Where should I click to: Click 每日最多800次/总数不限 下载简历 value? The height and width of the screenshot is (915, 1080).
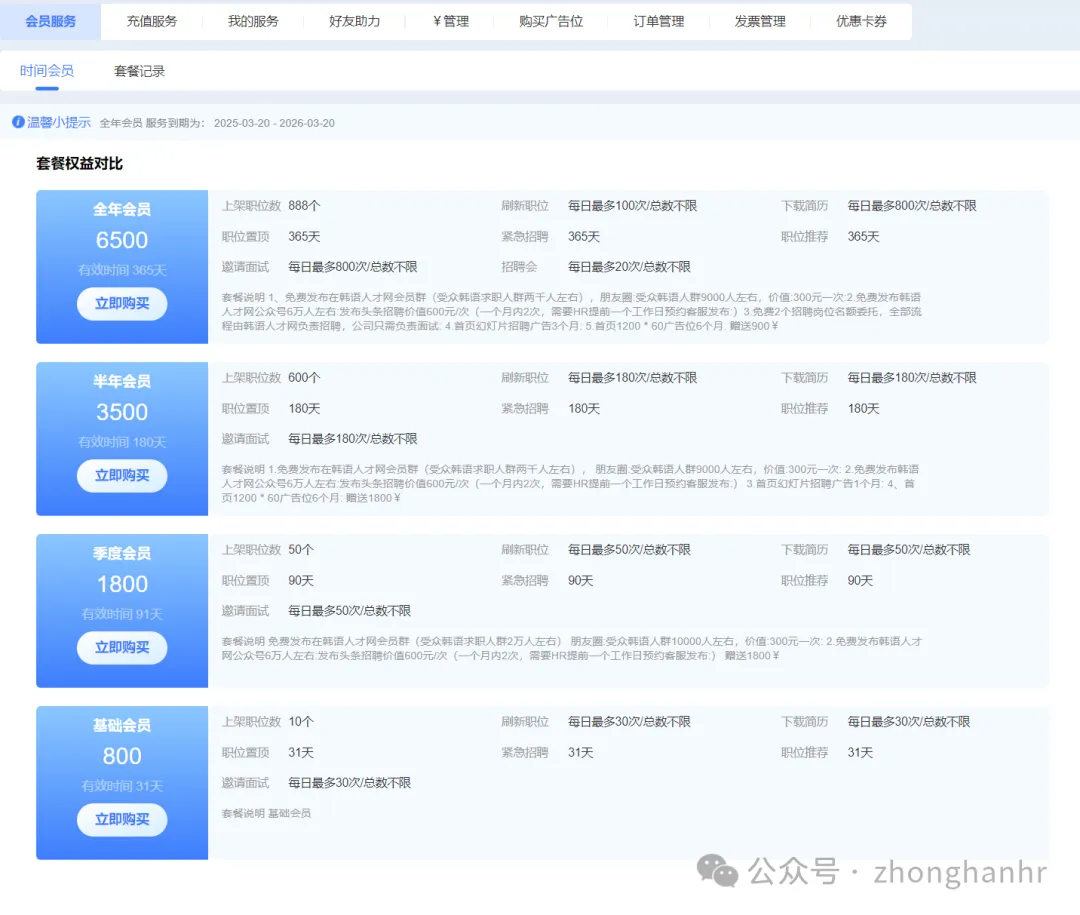[911, 206]
